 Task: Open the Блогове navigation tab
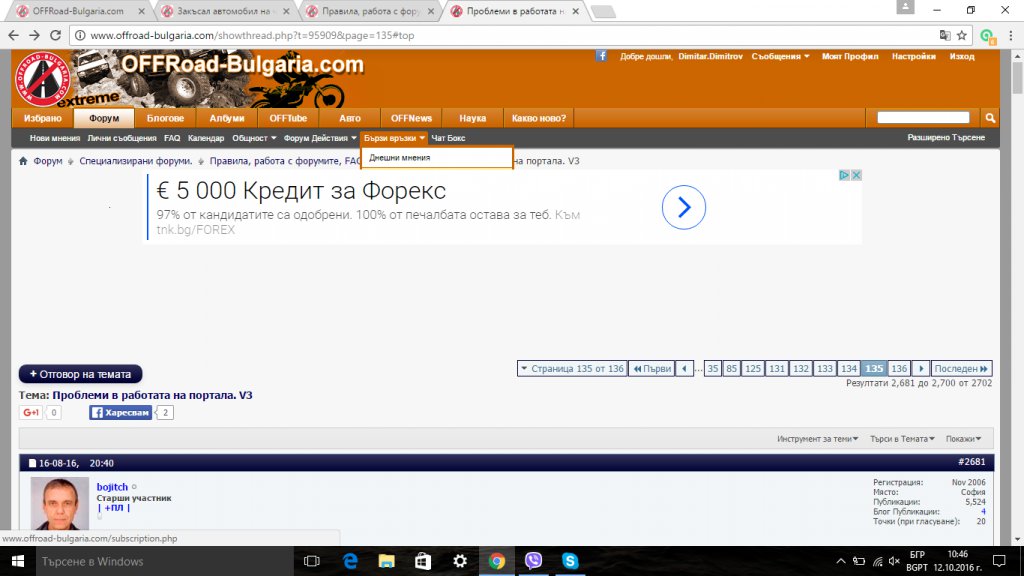pos(165,118)
